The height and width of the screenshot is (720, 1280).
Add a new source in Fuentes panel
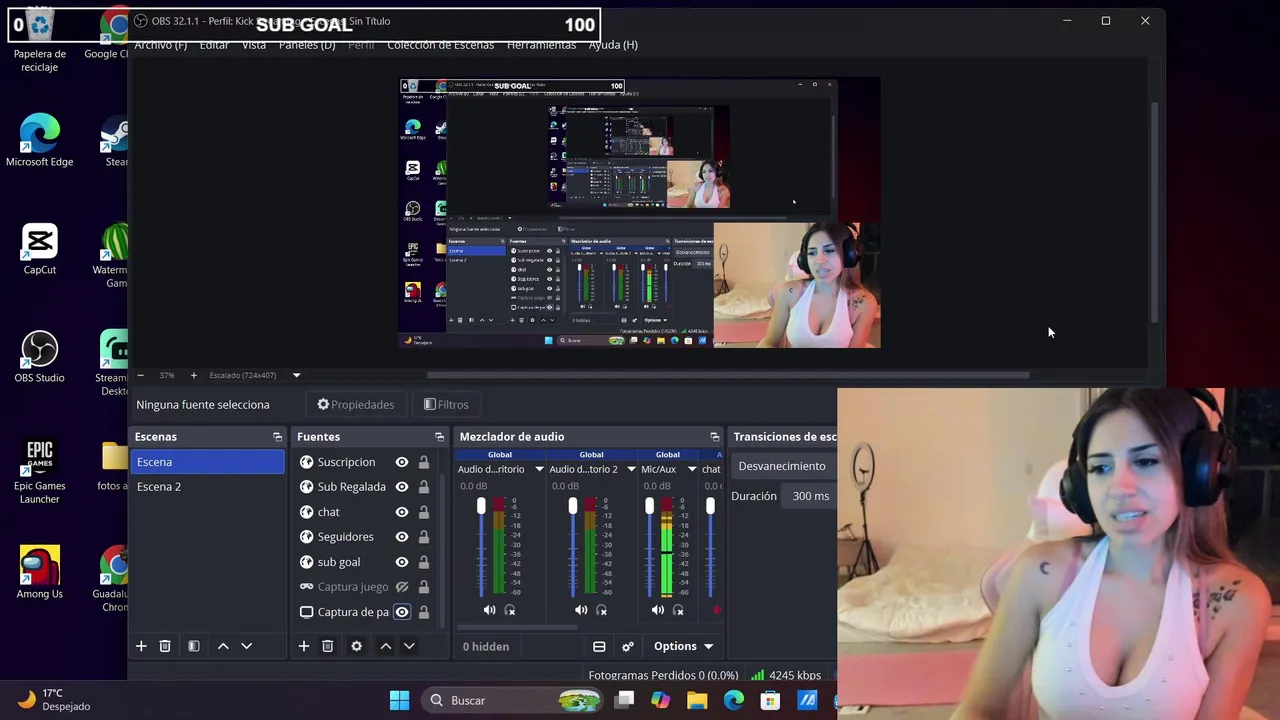(304, 646)
